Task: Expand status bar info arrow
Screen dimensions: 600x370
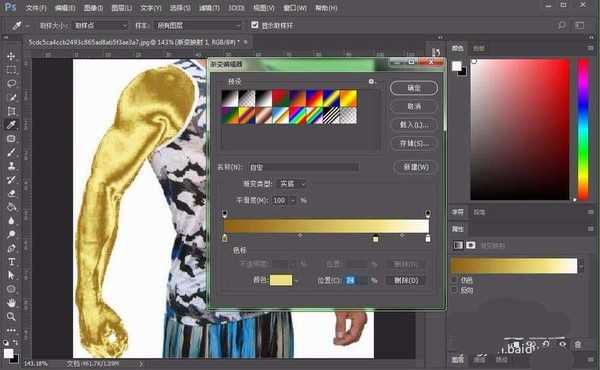Action: pos(141,363)
